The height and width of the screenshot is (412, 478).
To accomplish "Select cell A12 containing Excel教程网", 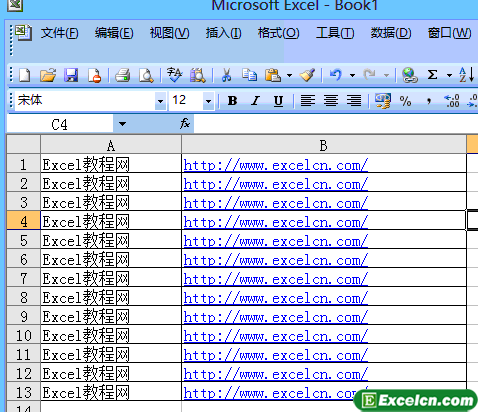I will 111,373.
